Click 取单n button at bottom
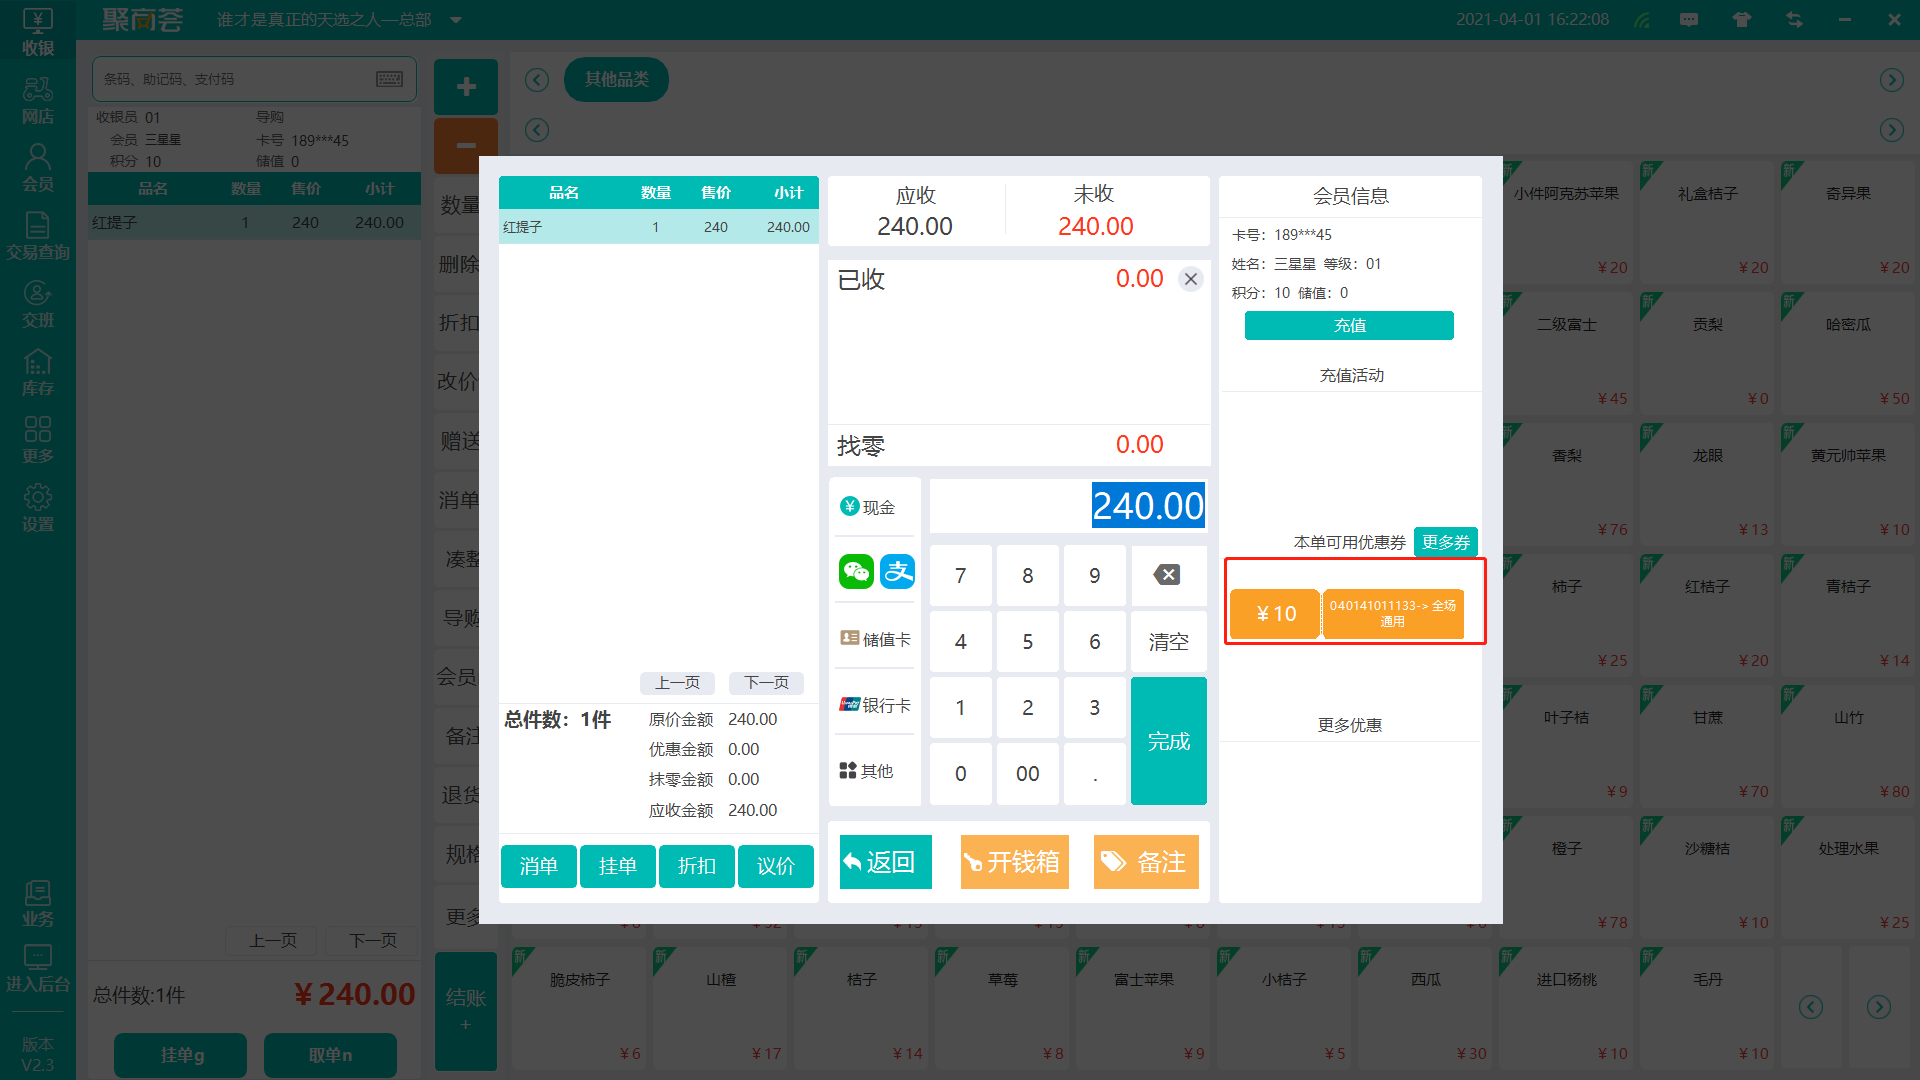 330,1055
